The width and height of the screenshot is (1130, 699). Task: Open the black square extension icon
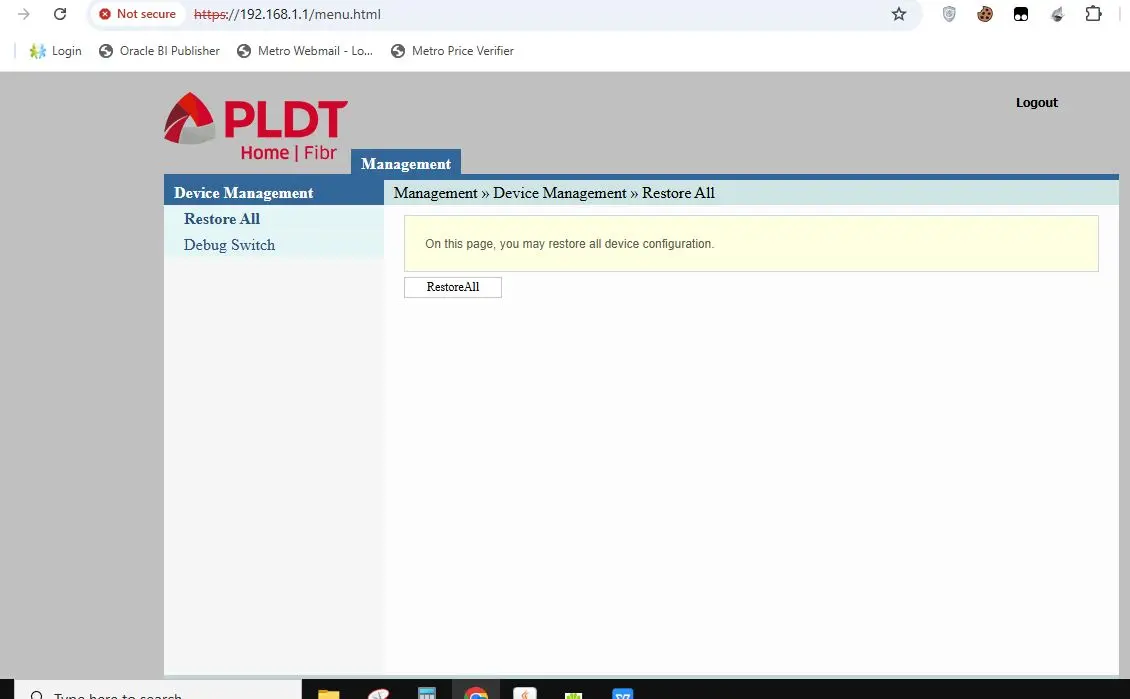pos(1021,14)
